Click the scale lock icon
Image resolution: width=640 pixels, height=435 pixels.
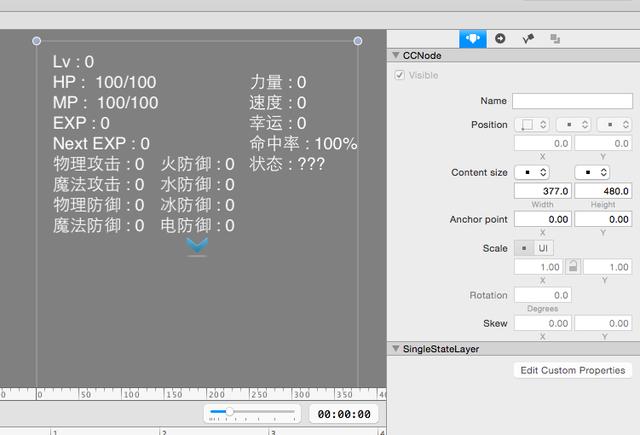[572, 267]
